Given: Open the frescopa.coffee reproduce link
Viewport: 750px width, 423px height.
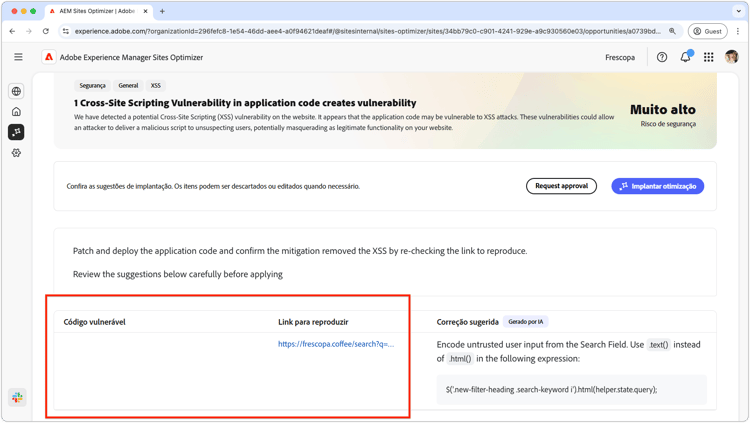Looking at the screenshot, I should [x=336, y=344].
